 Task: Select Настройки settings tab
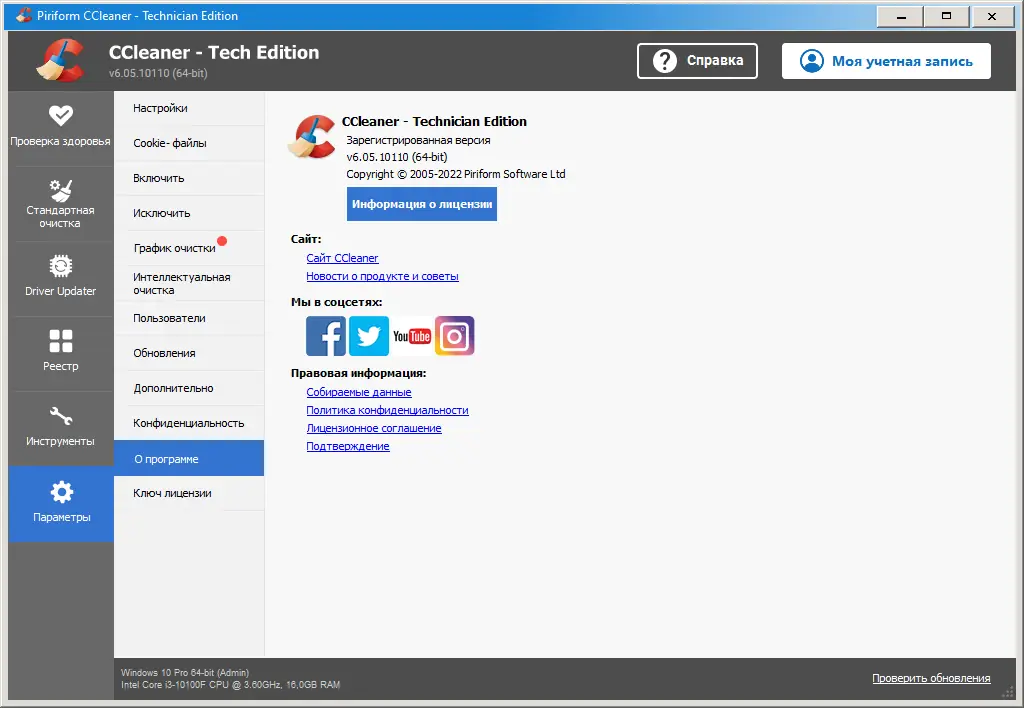[189, 108]
